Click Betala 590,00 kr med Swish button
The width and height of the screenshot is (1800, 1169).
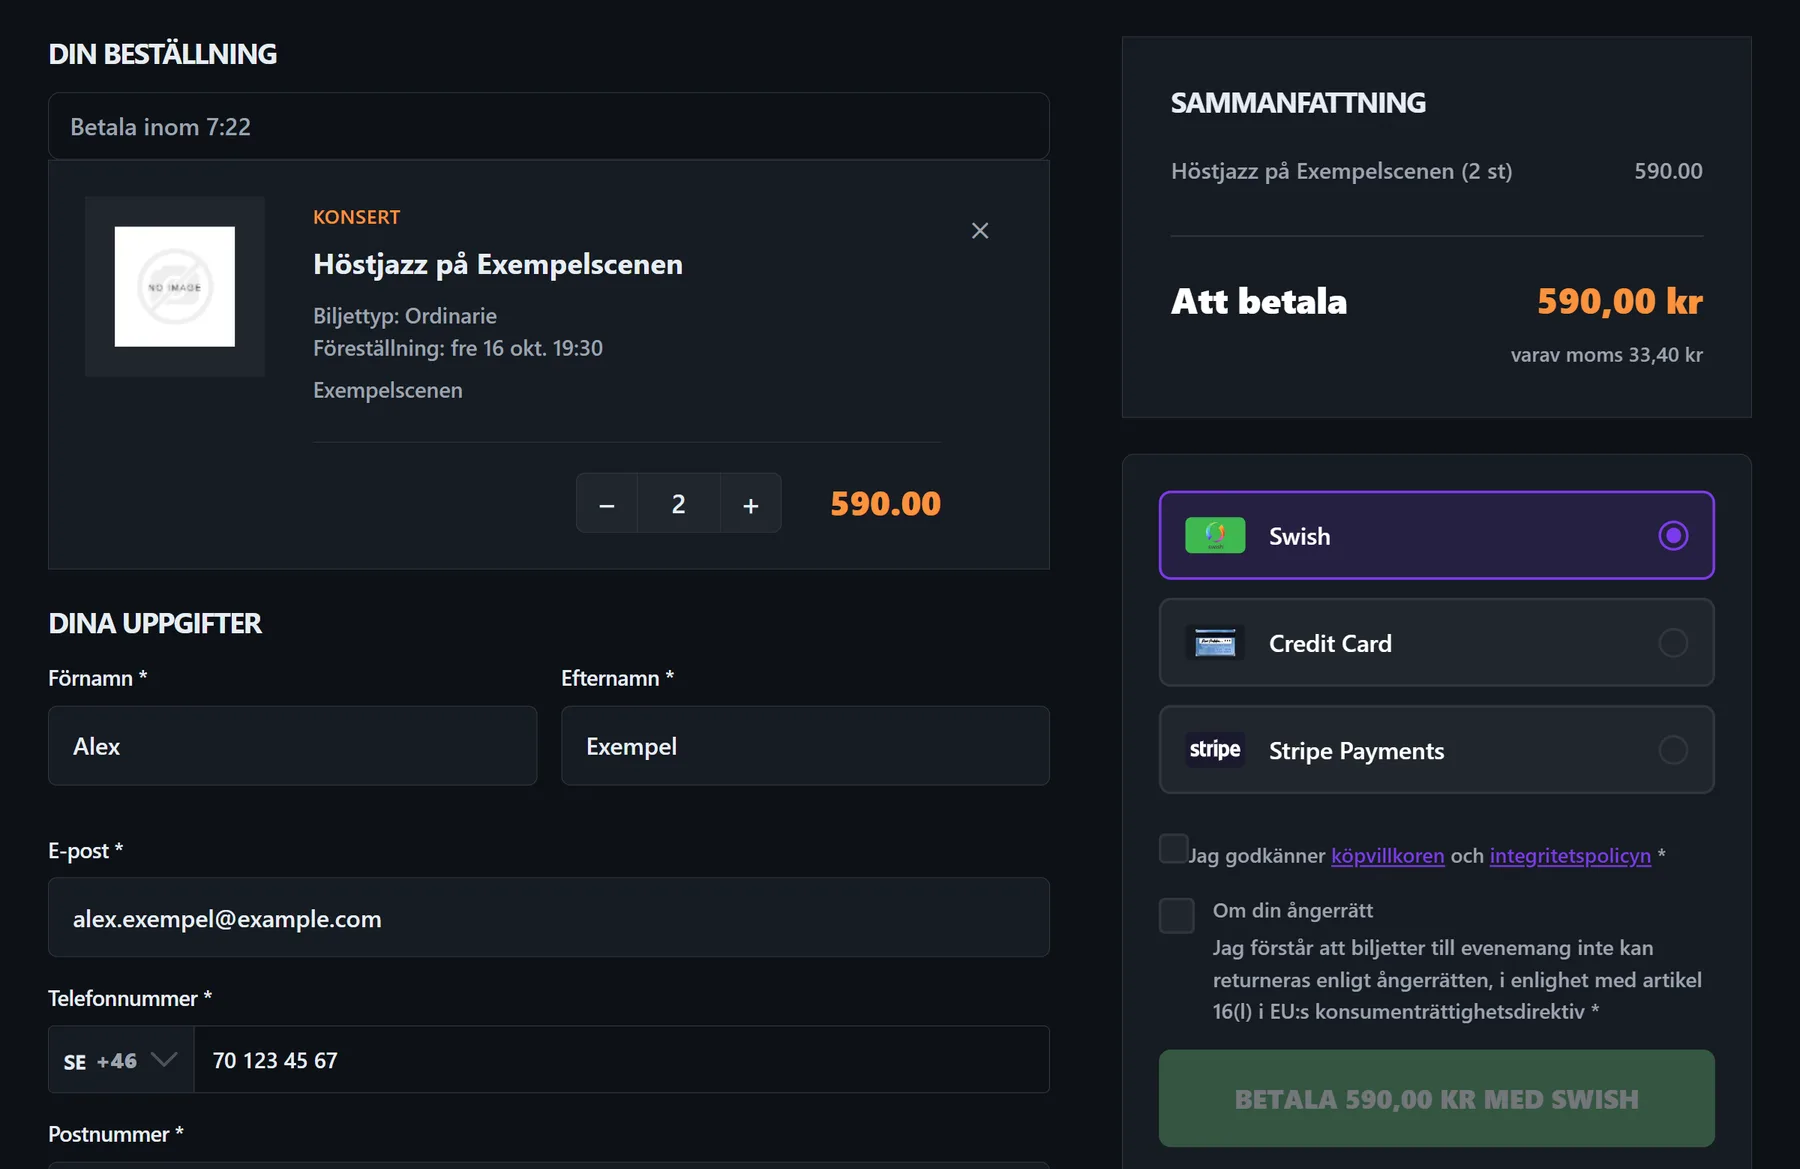[x=1437, y=1099]
